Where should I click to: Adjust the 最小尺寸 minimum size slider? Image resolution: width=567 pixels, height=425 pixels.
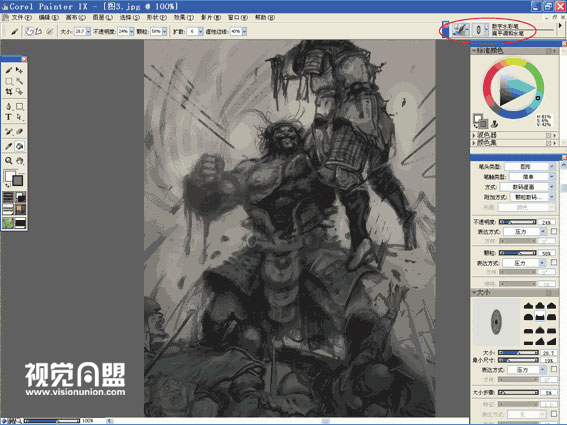point(518,360)
